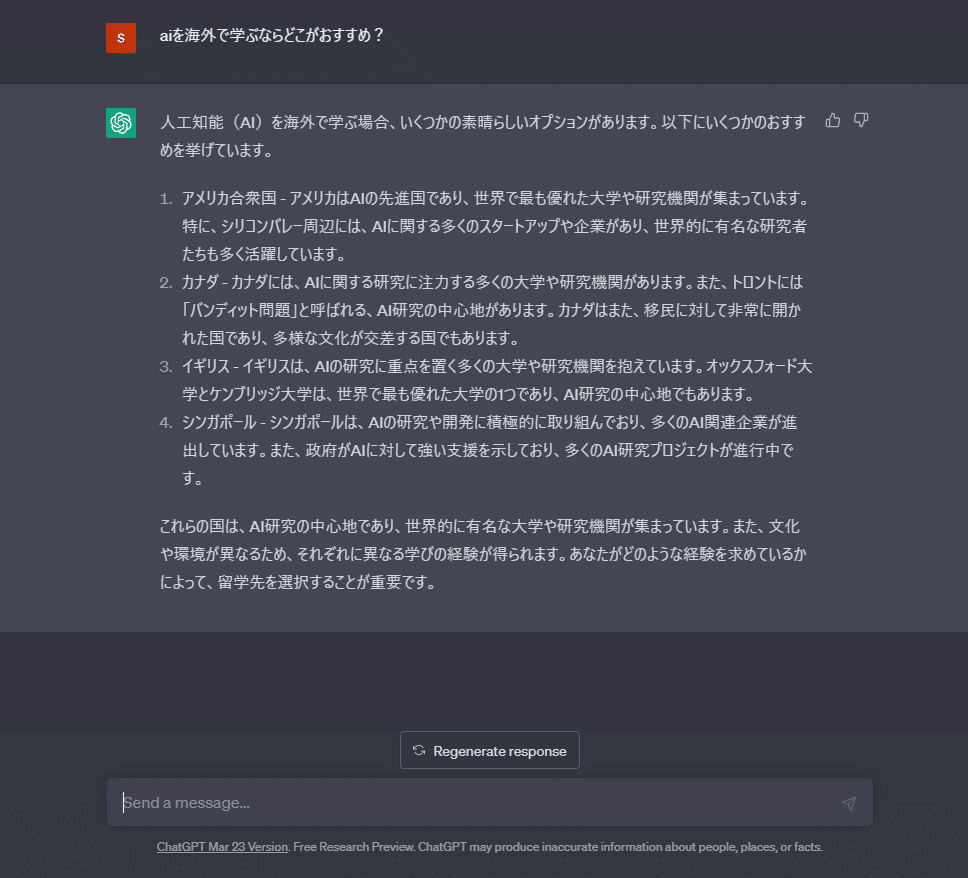Click the orange S user avatar

(x=121, y=38)
